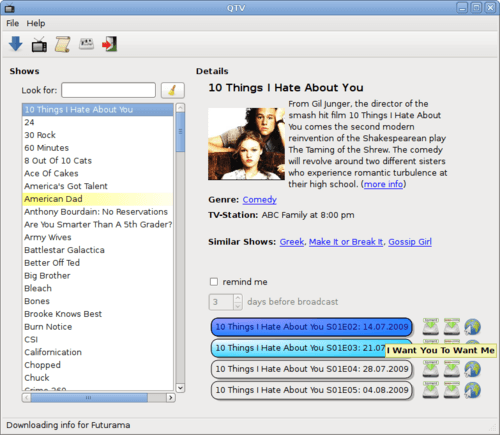Screen dimensions: 500x435
Task: Click the shows list vertical scrollbar handle
Action: click(x=180, y=132)
